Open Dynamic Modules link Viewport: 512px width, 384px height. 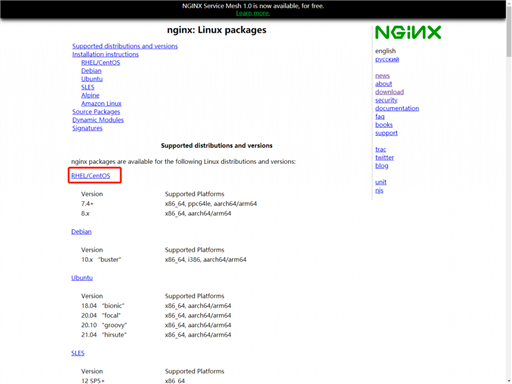tap(98, 120)
